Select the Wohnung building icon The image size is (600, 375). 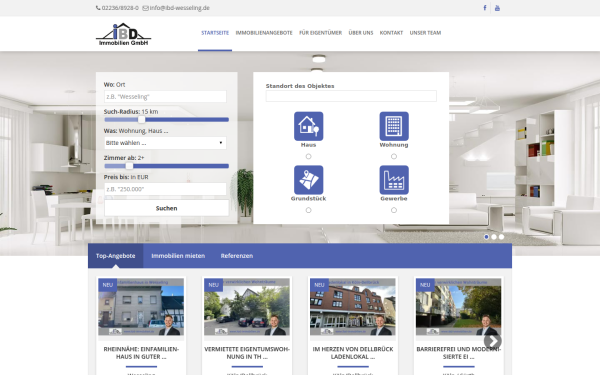(x=394, y=126)
